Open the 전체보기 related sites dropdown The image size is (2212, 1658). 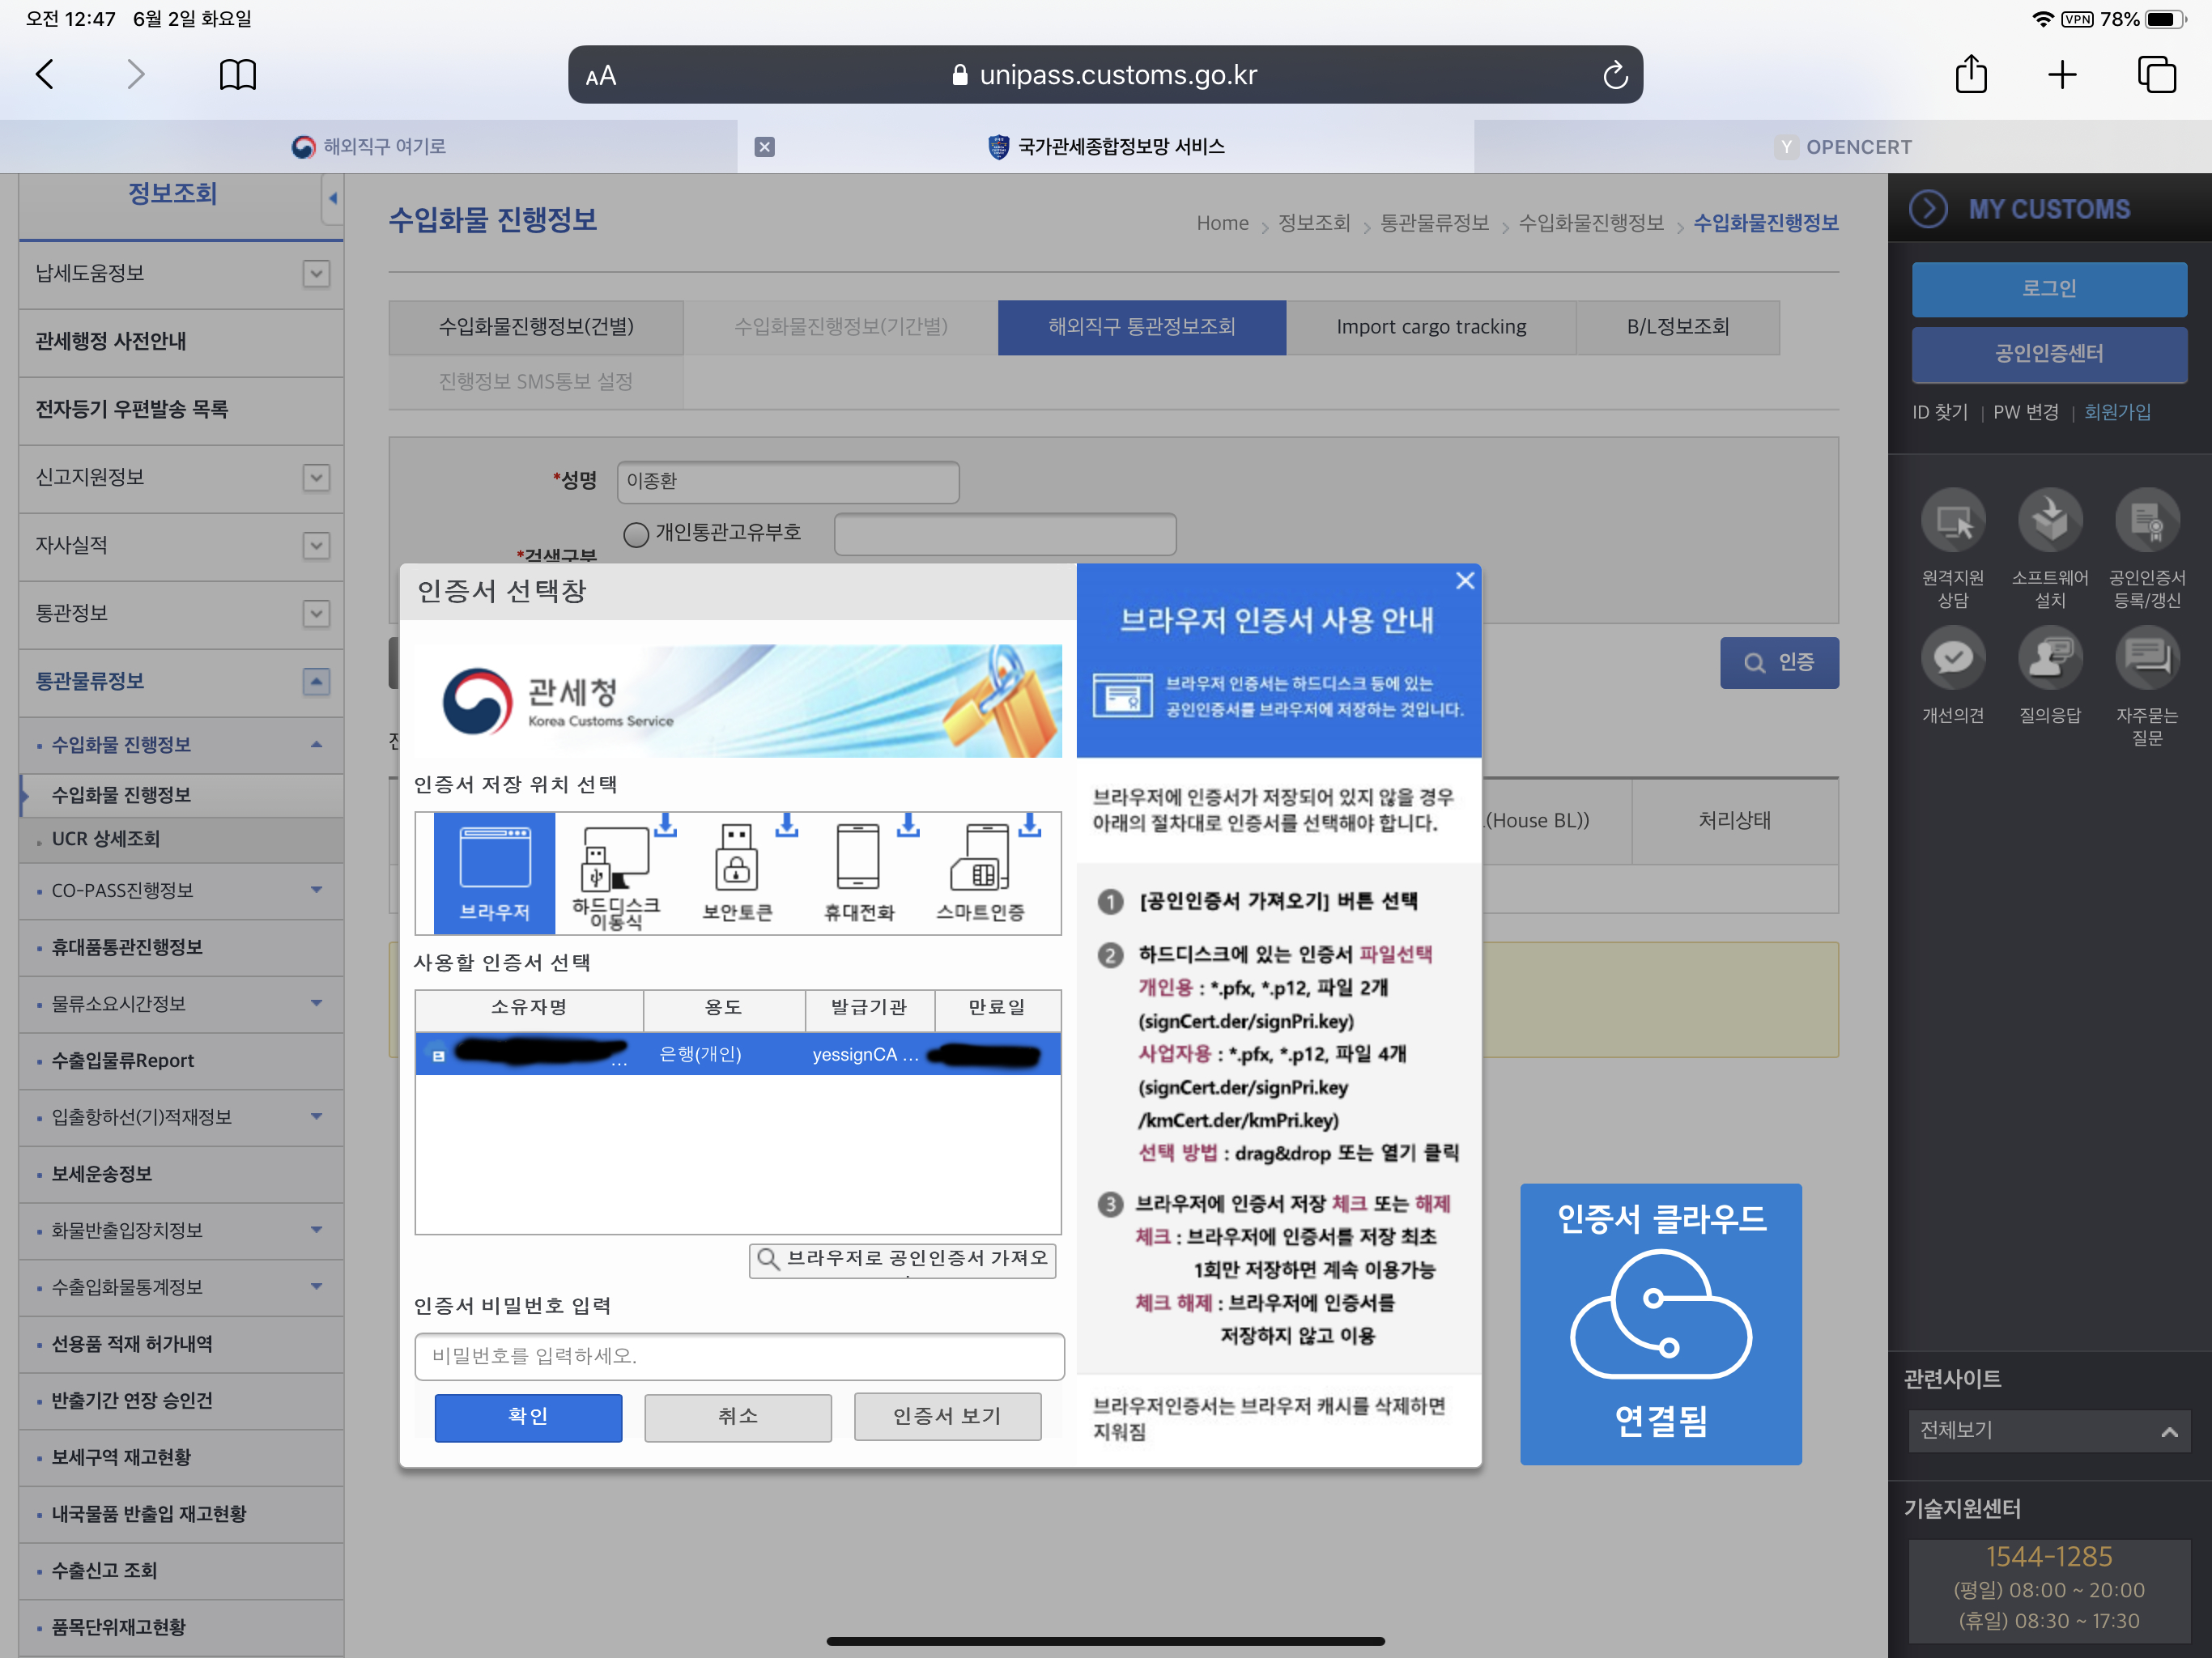click(2048, 1430)
